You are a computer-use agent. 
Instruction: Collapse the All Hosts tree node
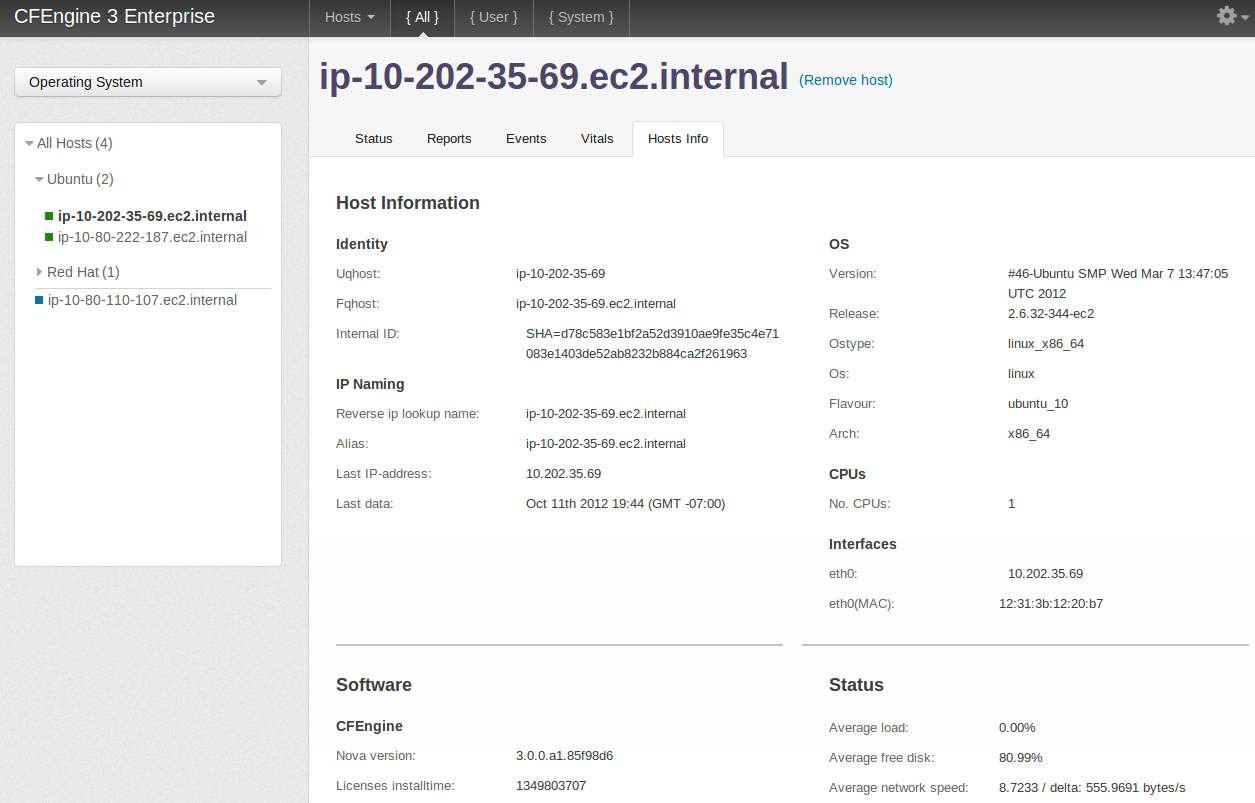[29, 144]
